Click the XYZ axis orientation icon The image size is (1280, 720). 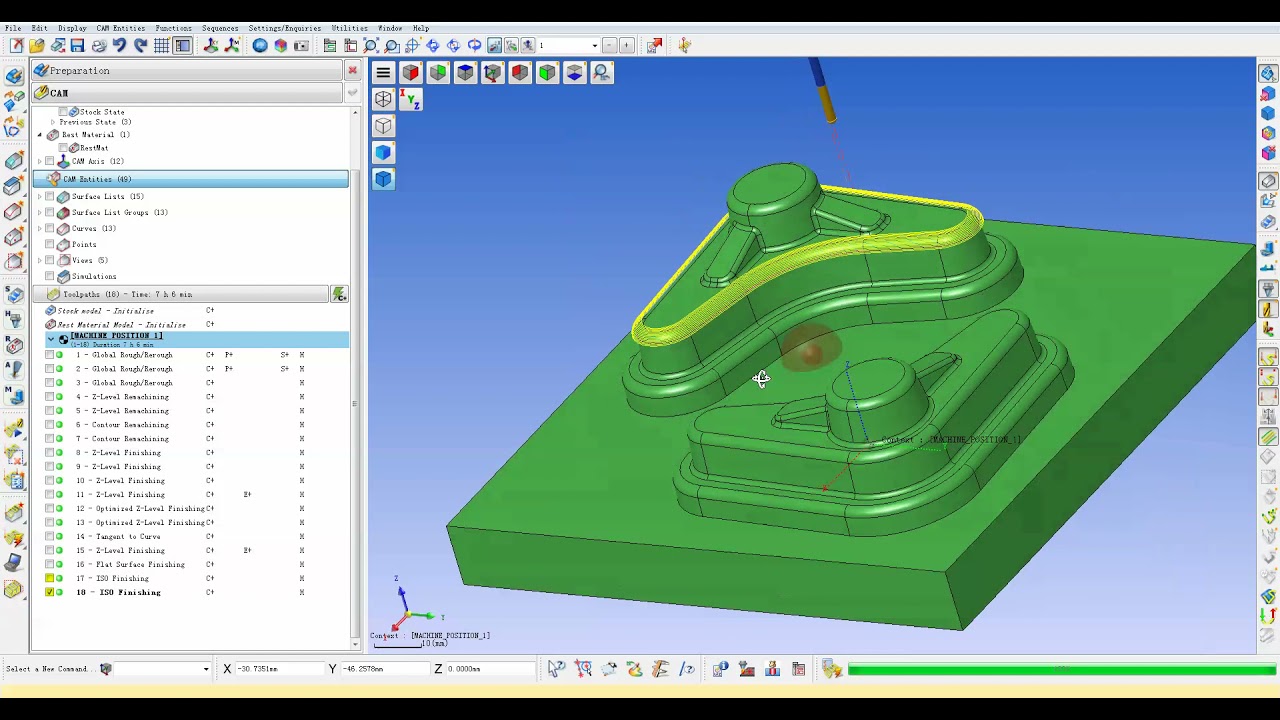point(410,99)
